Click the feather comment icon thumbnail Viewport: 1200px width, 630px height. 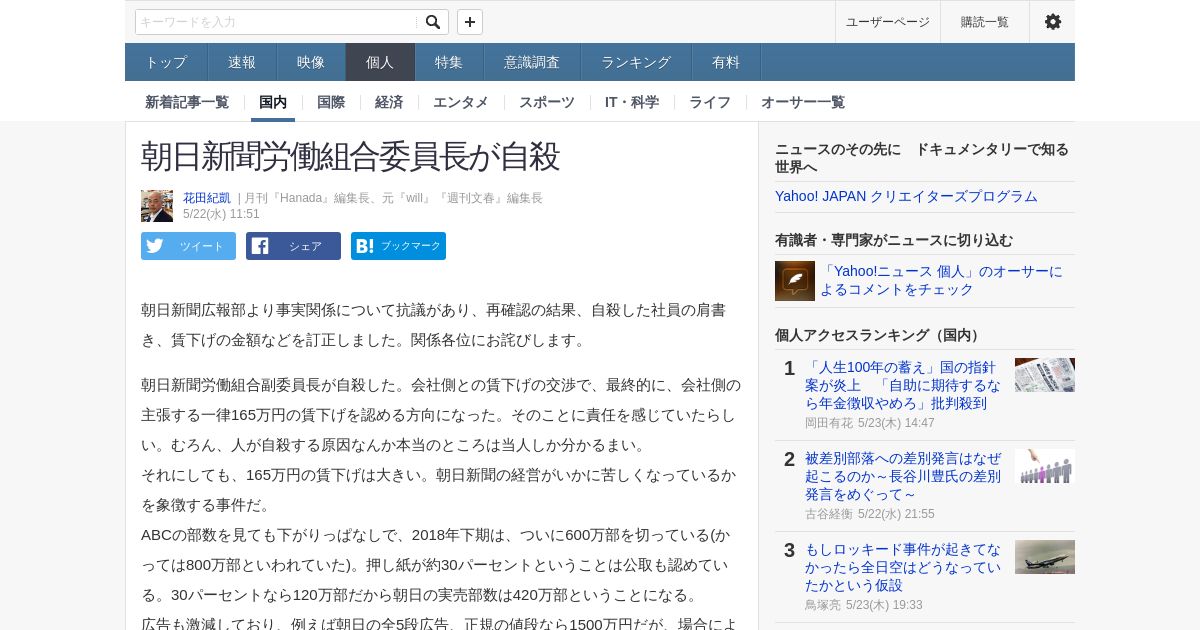(795, 281)
